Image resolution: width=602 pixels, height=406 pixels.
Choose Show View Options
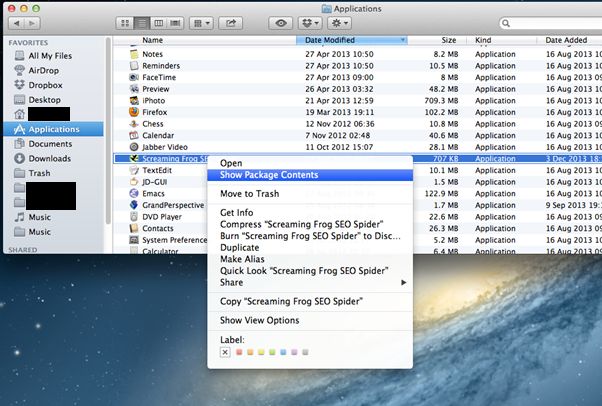point(310,320)
